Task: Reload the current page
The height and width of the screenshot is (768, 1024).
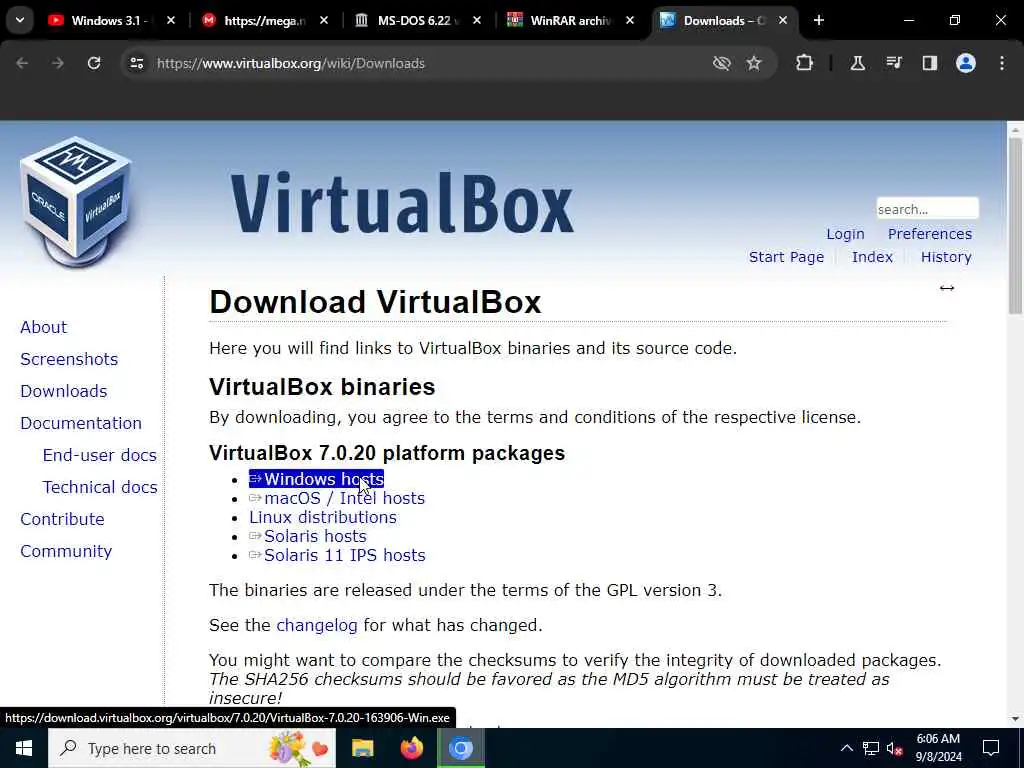Action: 94,63
